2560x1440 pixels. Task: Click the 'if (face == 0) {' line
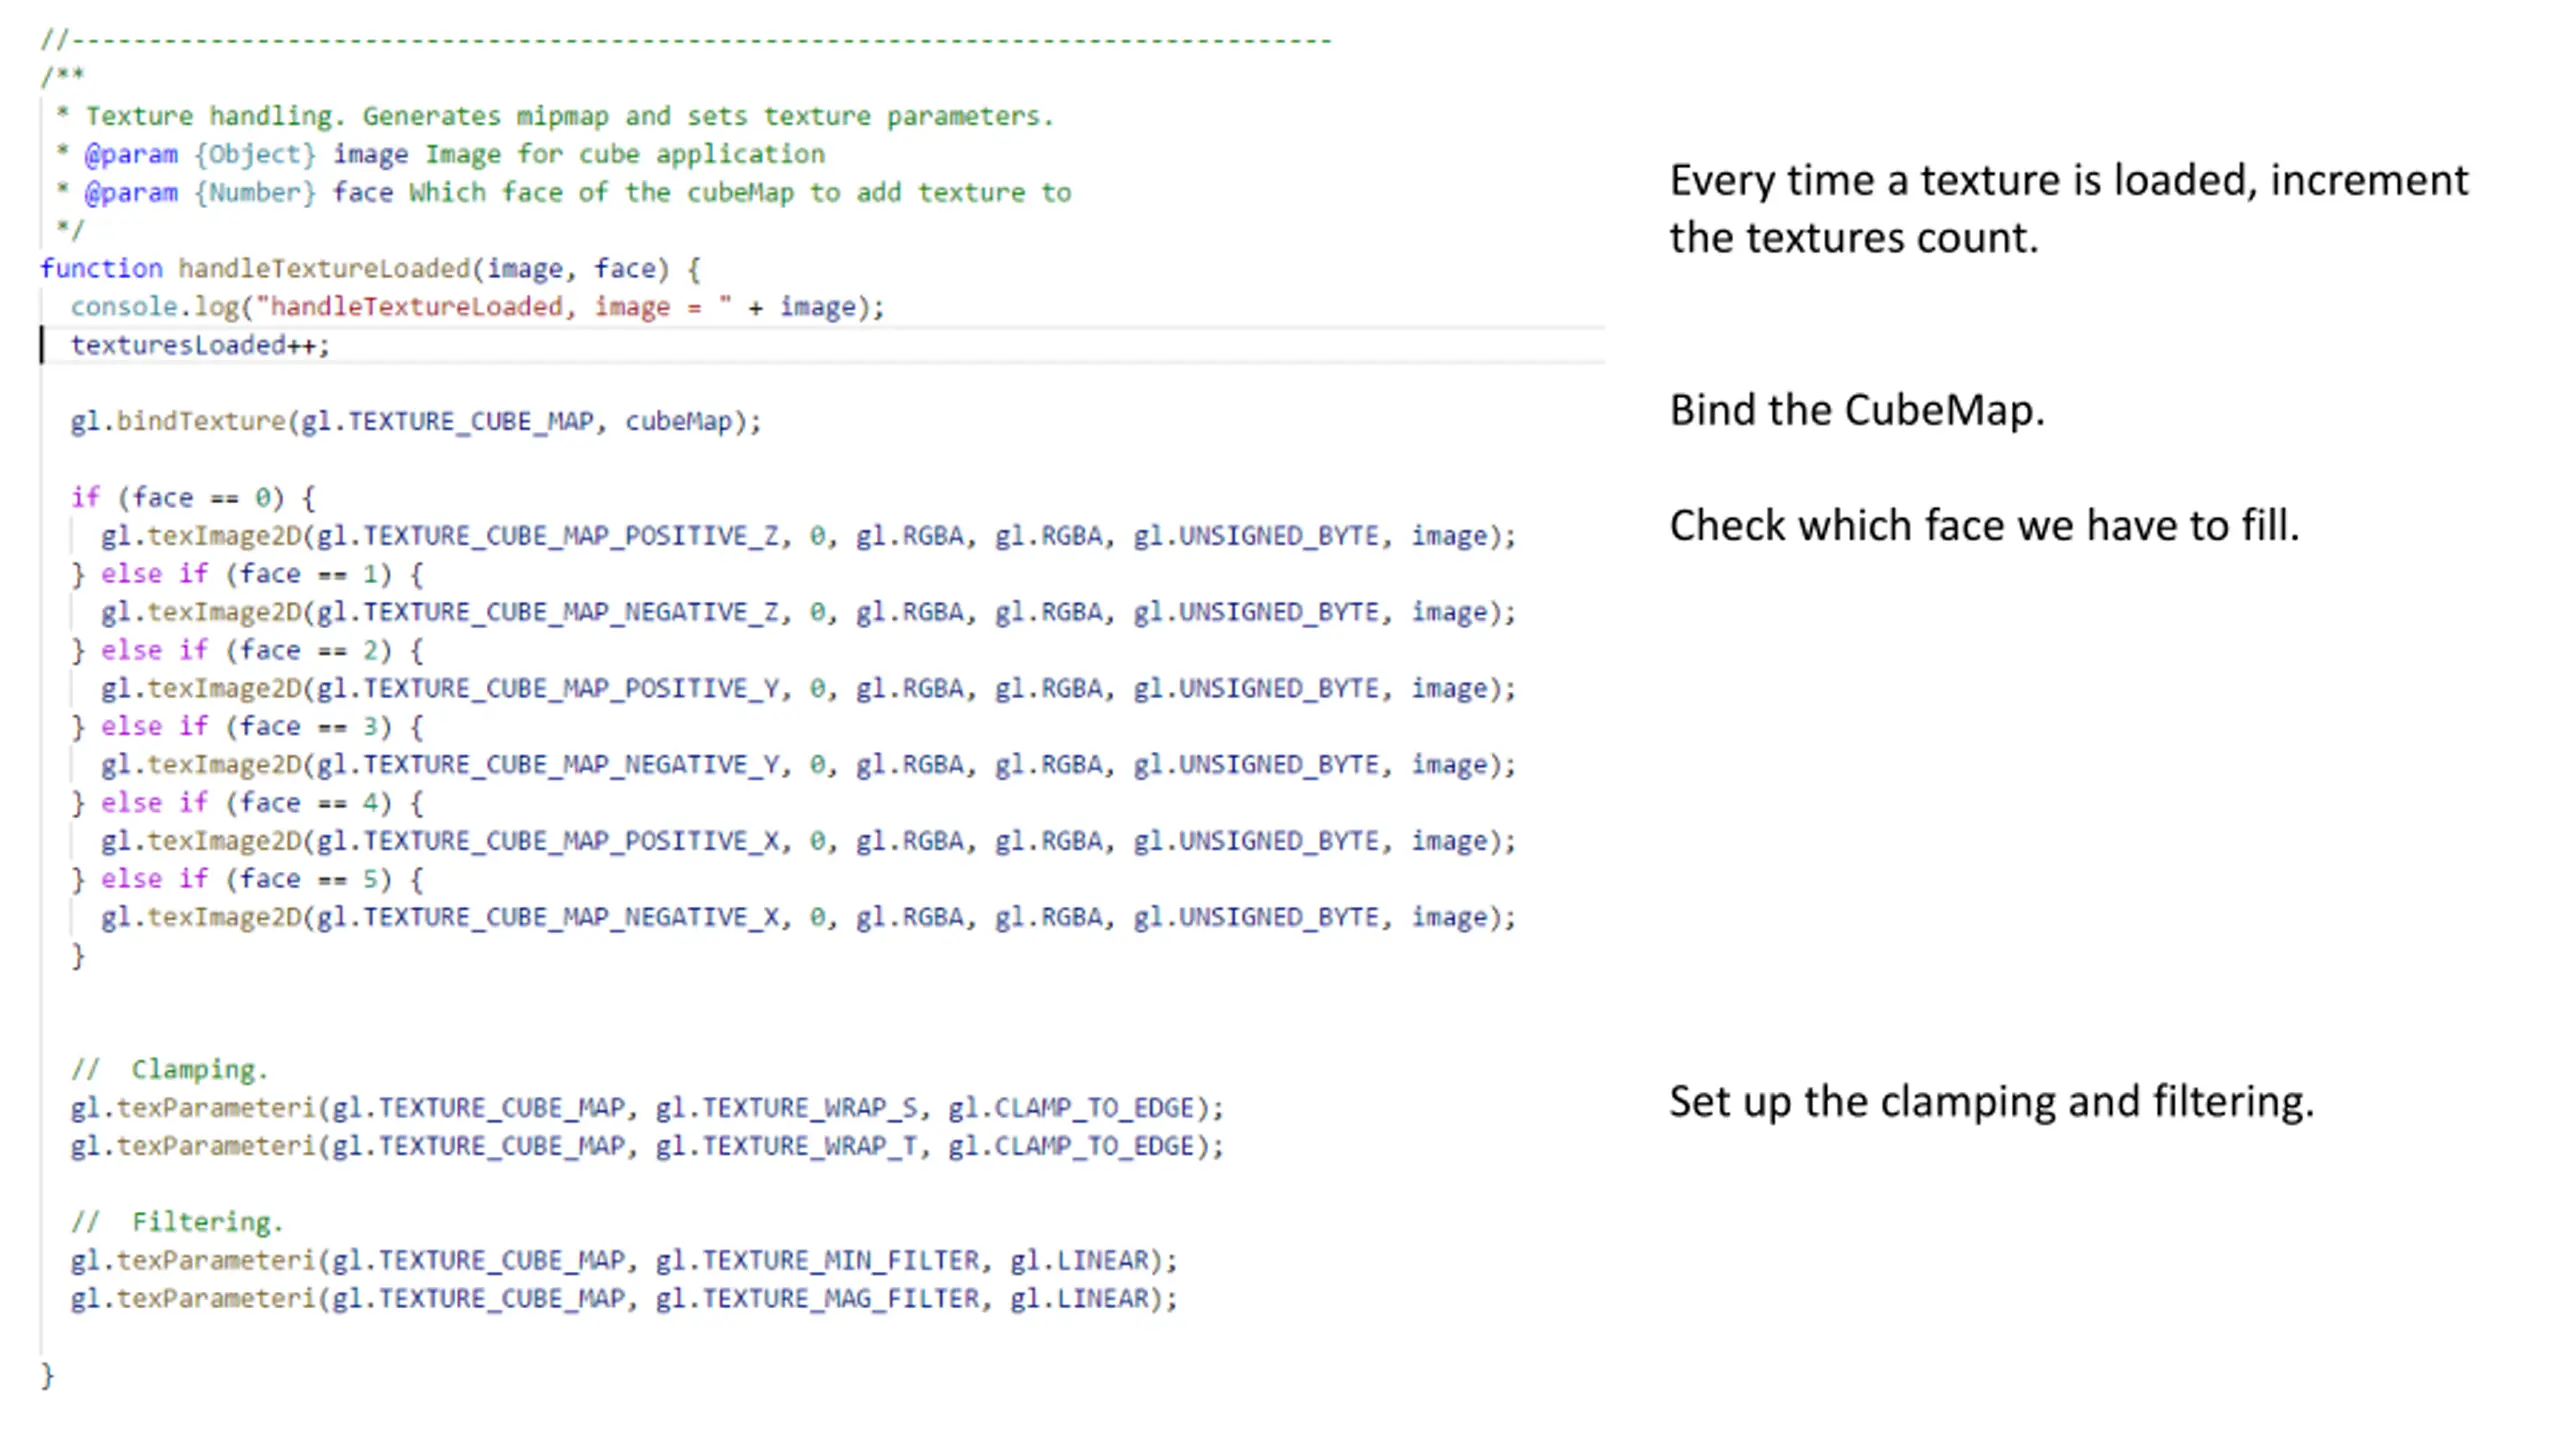192,497
